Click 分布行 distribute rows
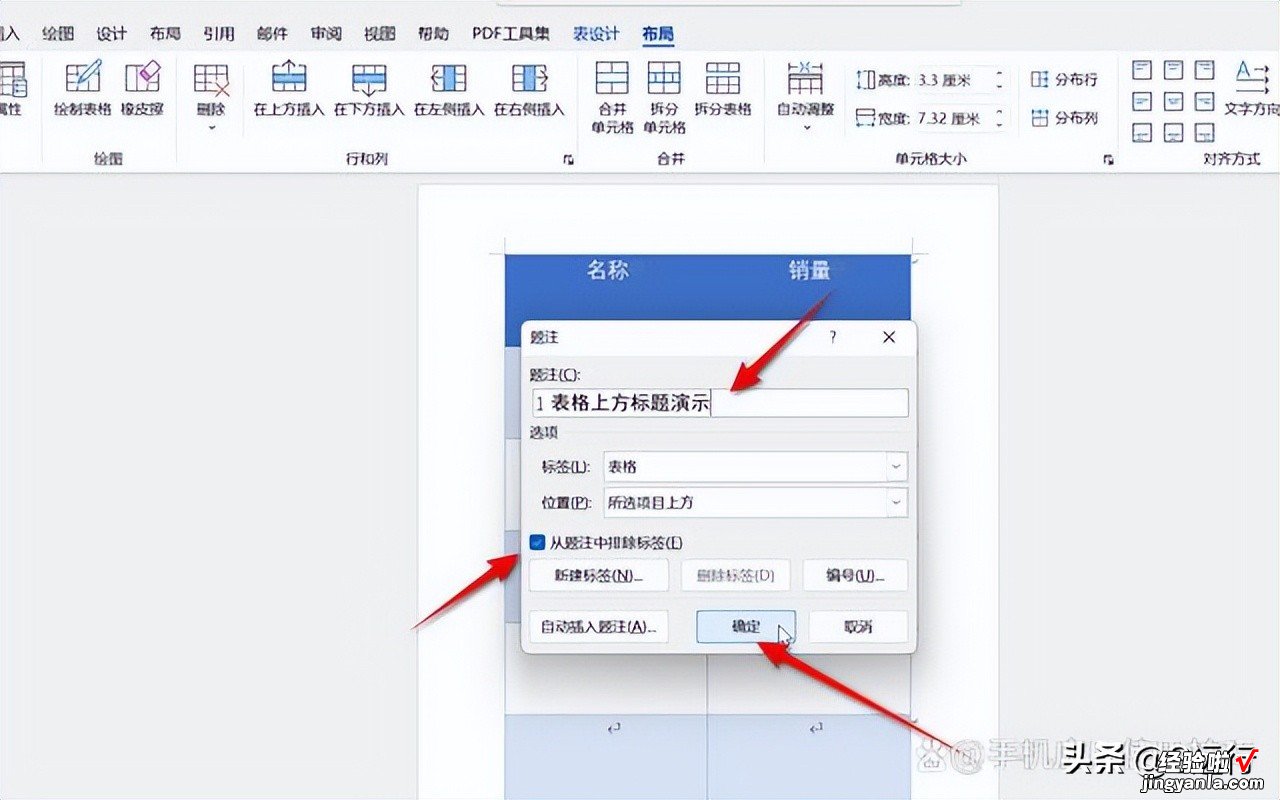 click(1065, 80)
